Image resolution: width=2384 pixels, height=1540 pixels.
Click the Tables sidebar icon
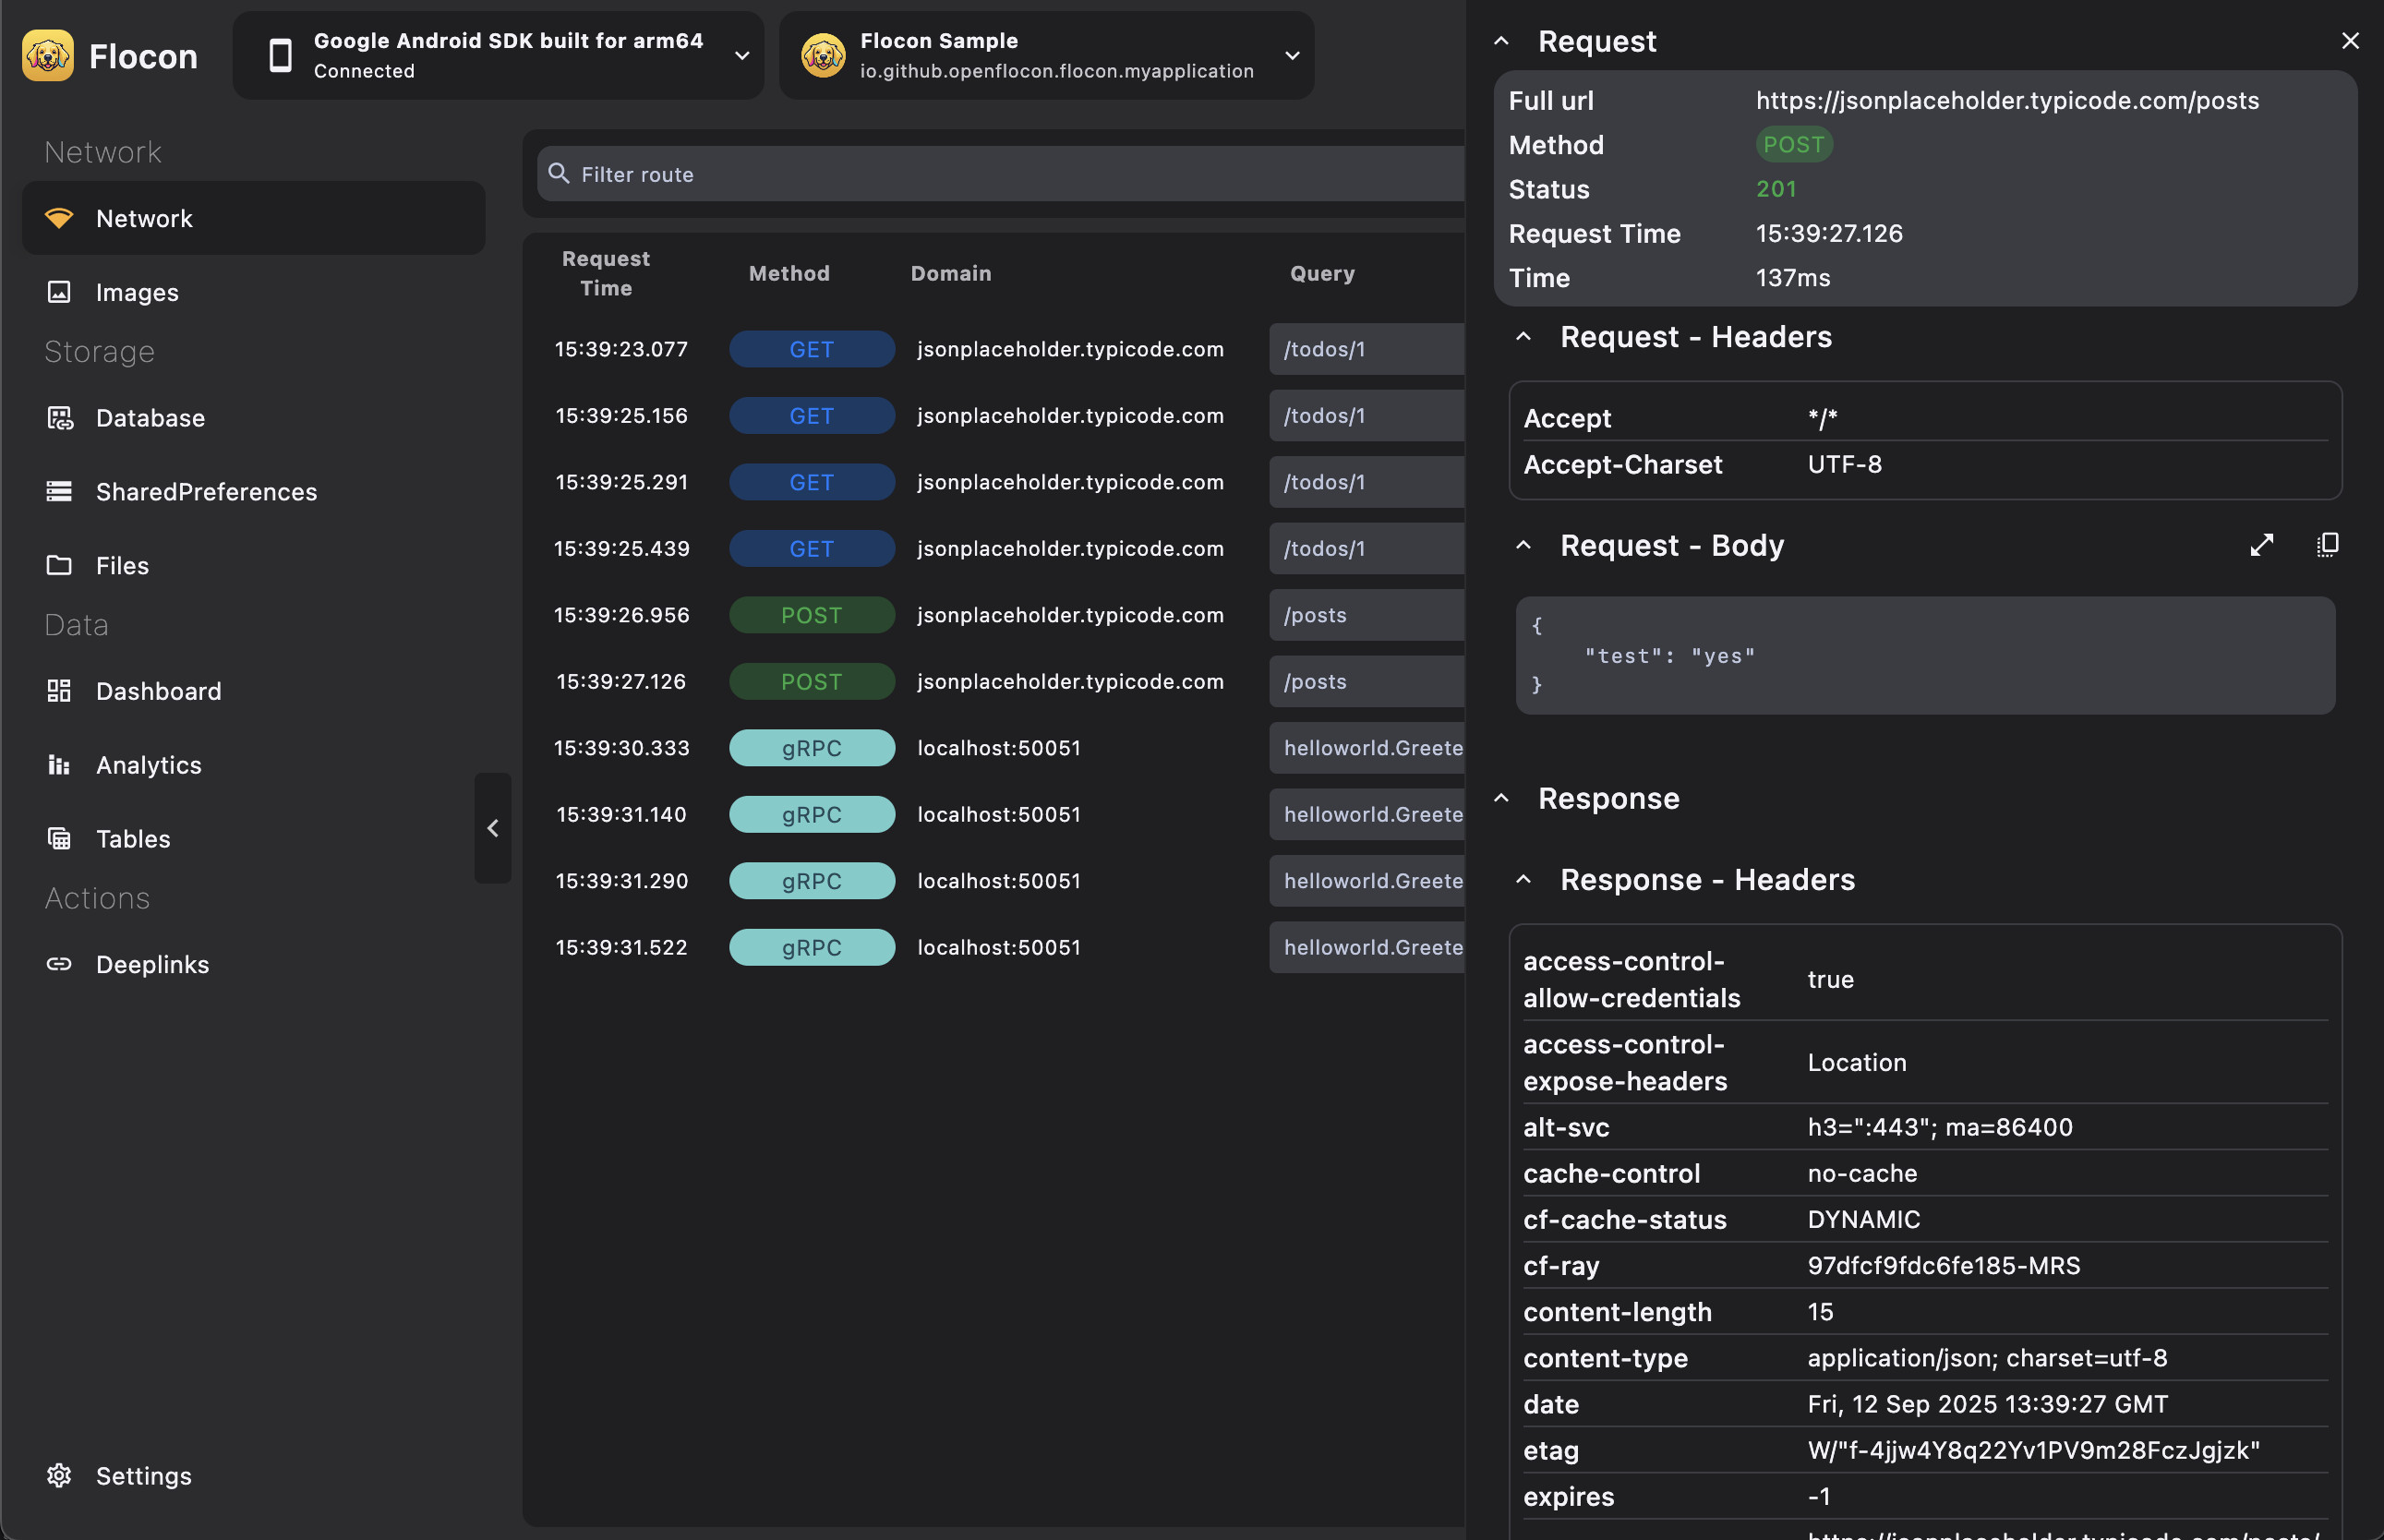tap(59, 838)
